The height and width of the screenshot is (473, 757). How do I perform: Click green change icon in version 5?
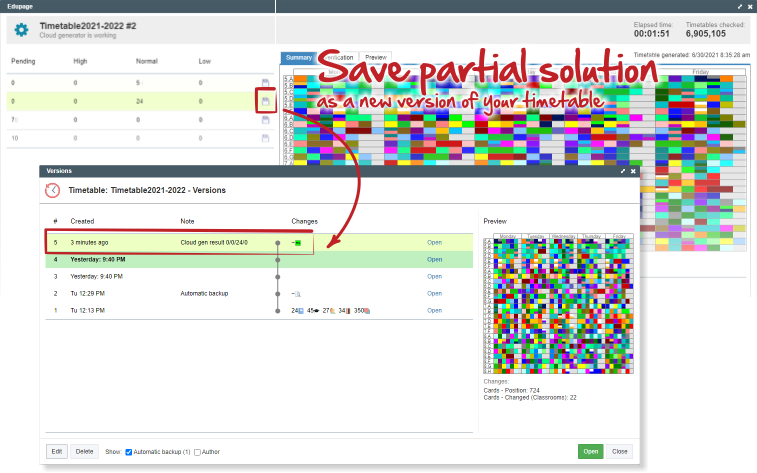pos(298,243)
